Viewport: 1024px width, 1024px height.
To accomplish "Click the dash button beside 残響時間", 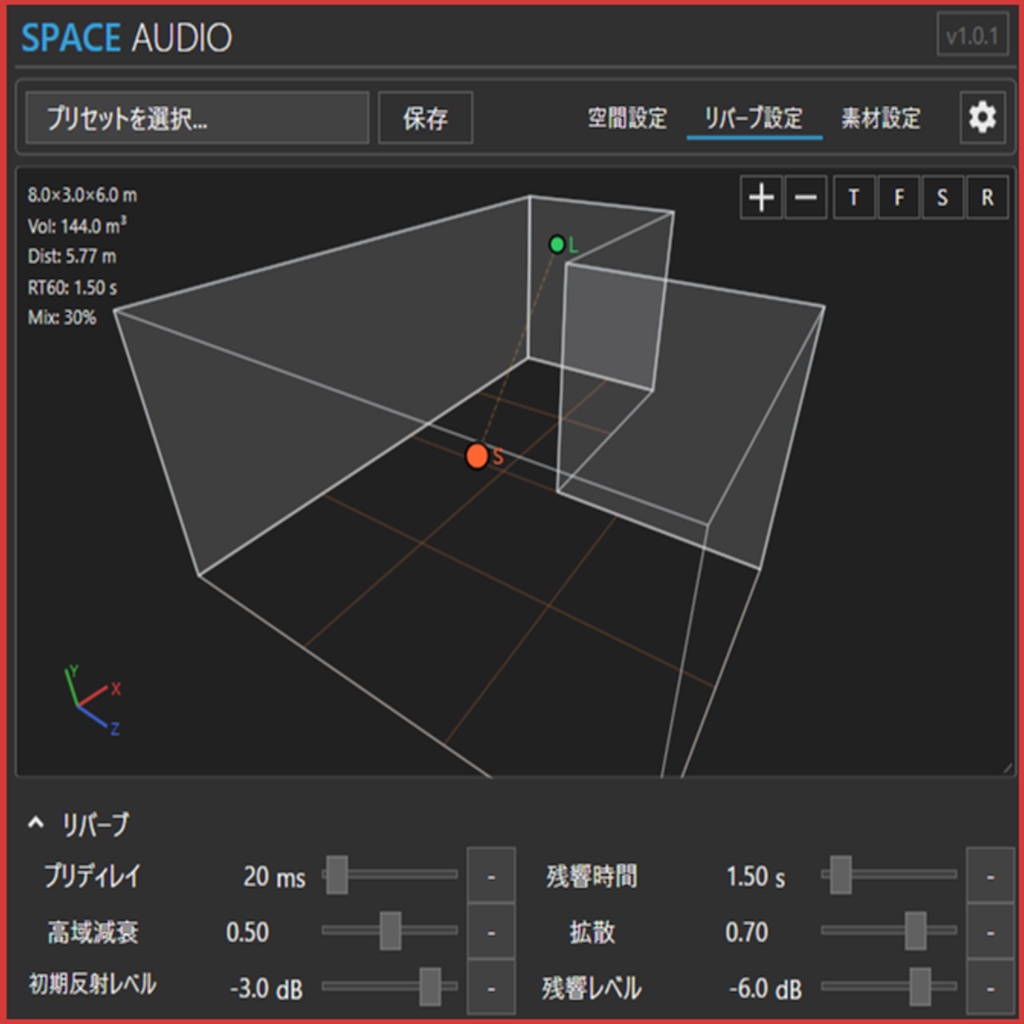I will coord(990,876).
